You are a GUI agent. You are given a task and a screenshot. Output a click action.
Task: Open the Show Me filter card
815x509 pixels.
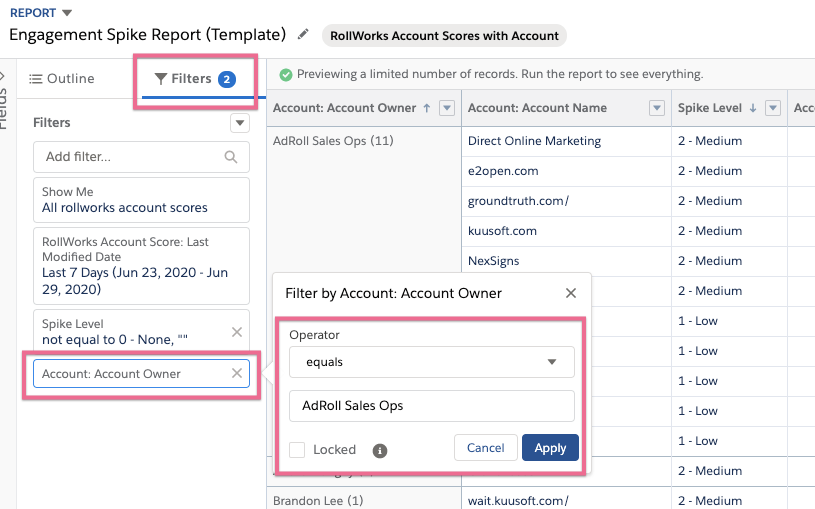pyautogui.click(x=141, y=200)
